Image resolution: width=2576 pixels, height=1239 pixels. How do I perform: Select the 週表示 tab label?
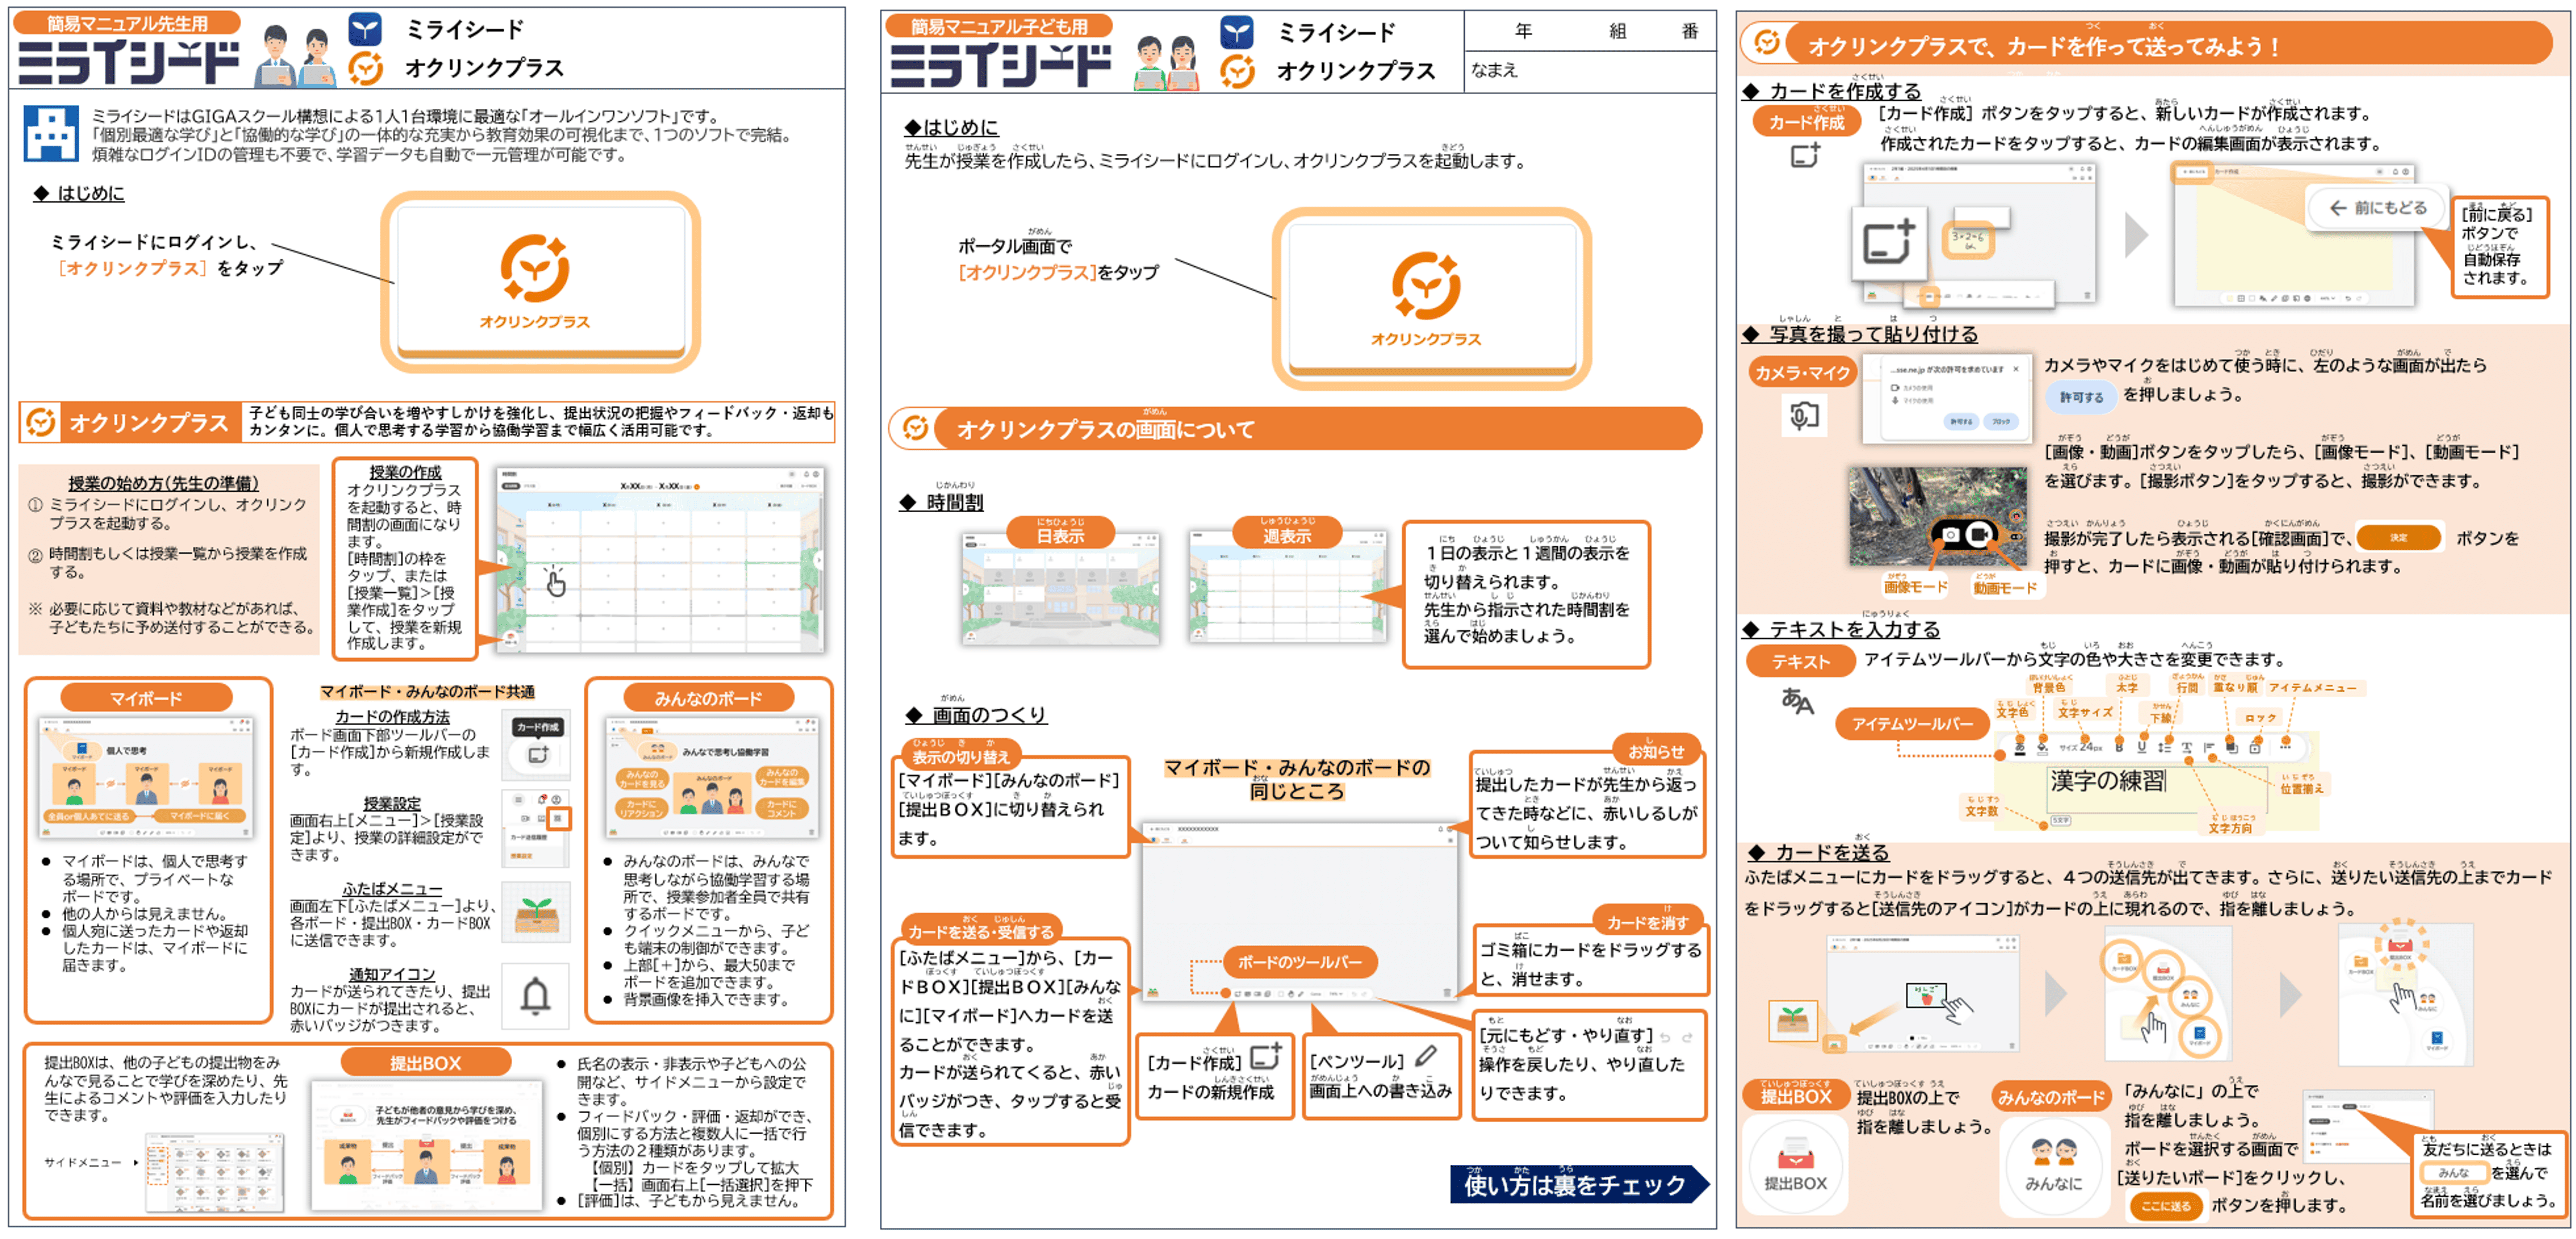pyautogui.click(x=1287, y=535)
